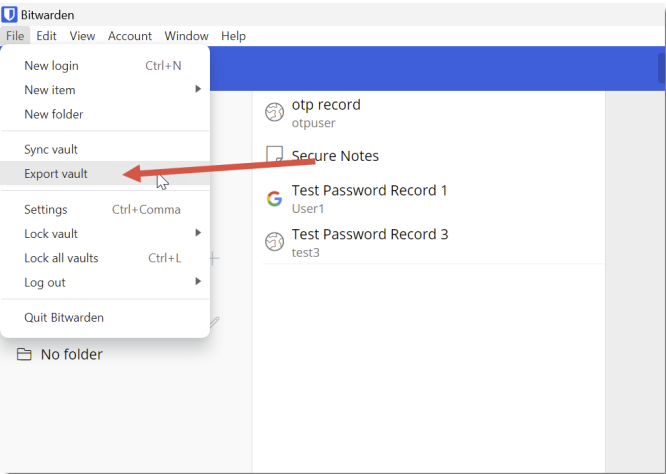This screenshot has width=666, height=474.
Task: Open Settings from the File menu
Action: (x=105, y=209)
